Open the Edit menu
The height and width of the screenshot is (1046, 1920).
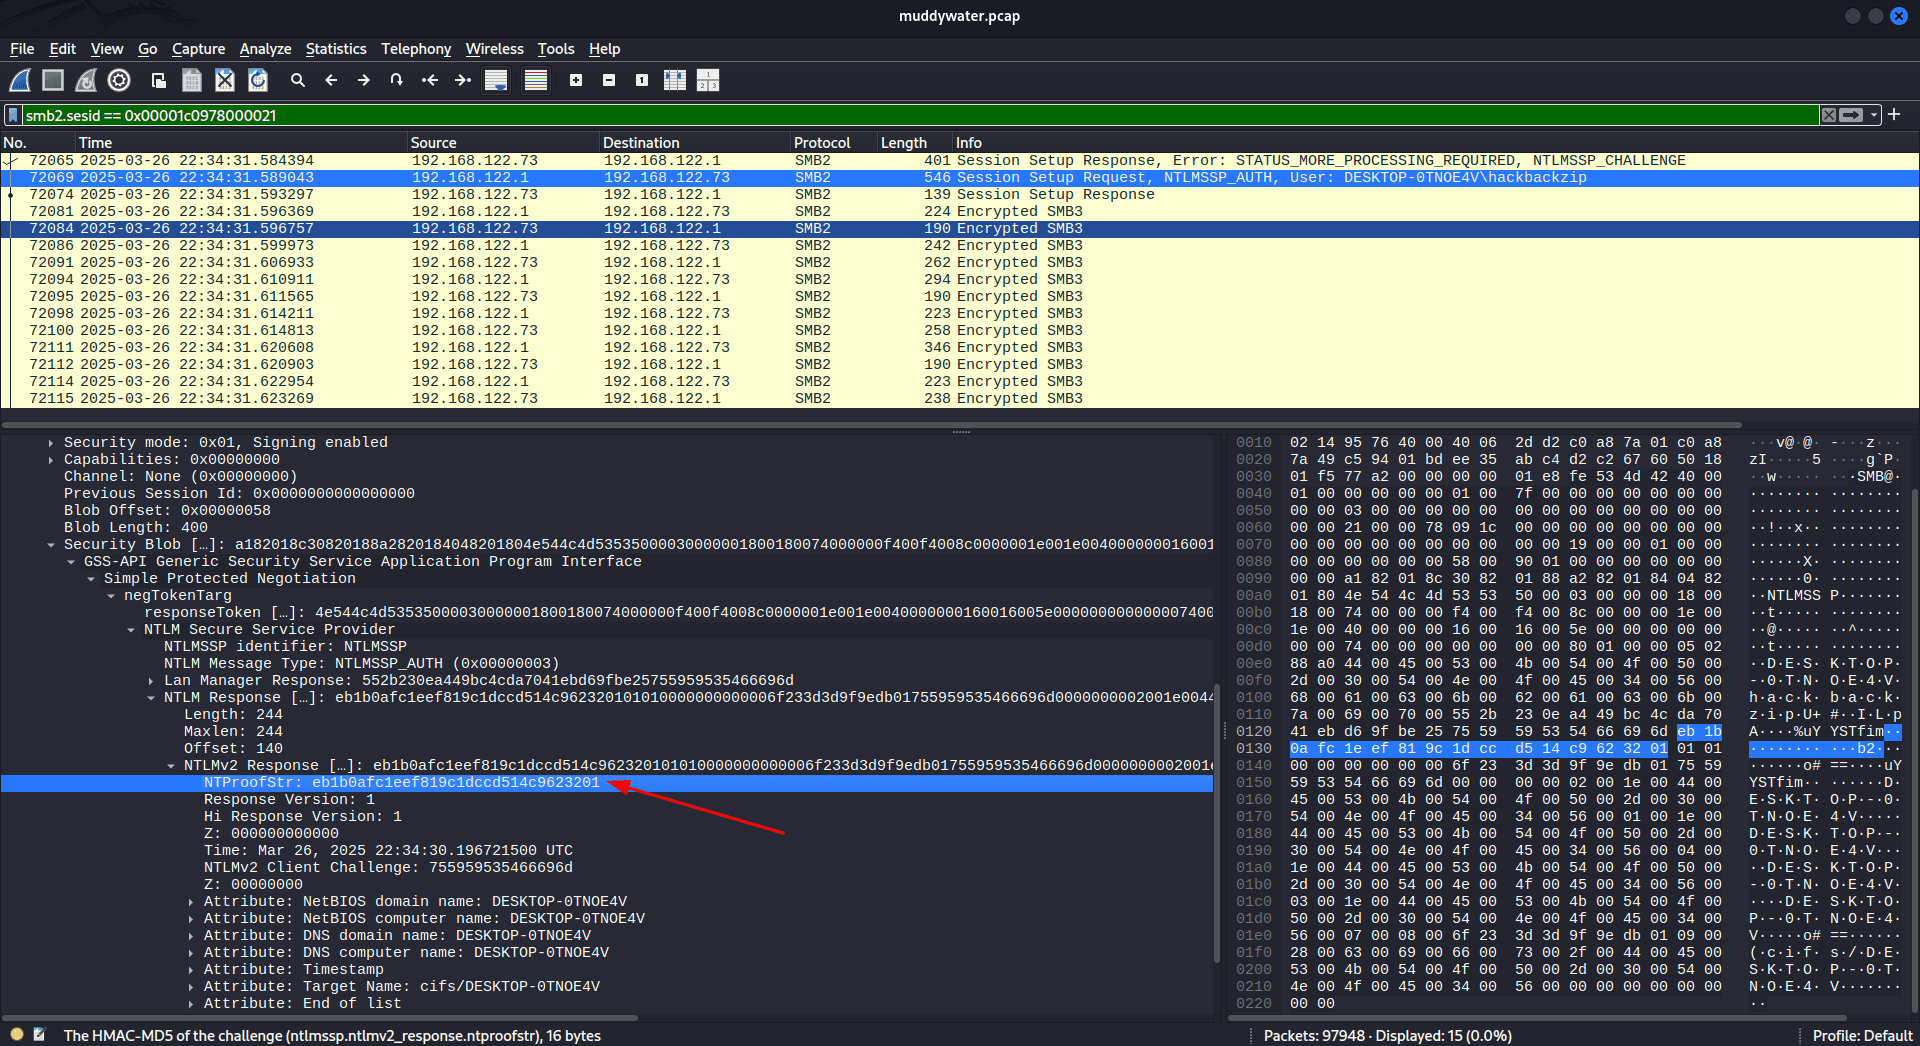[x=63, y=49]
